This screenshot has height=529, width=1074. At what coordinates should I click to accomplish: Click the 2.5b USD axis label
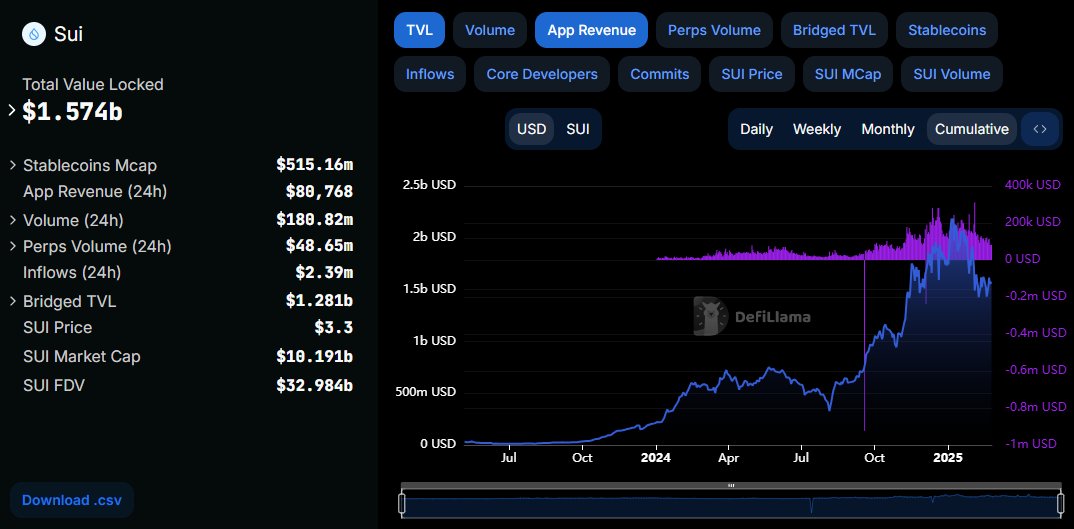429,185
